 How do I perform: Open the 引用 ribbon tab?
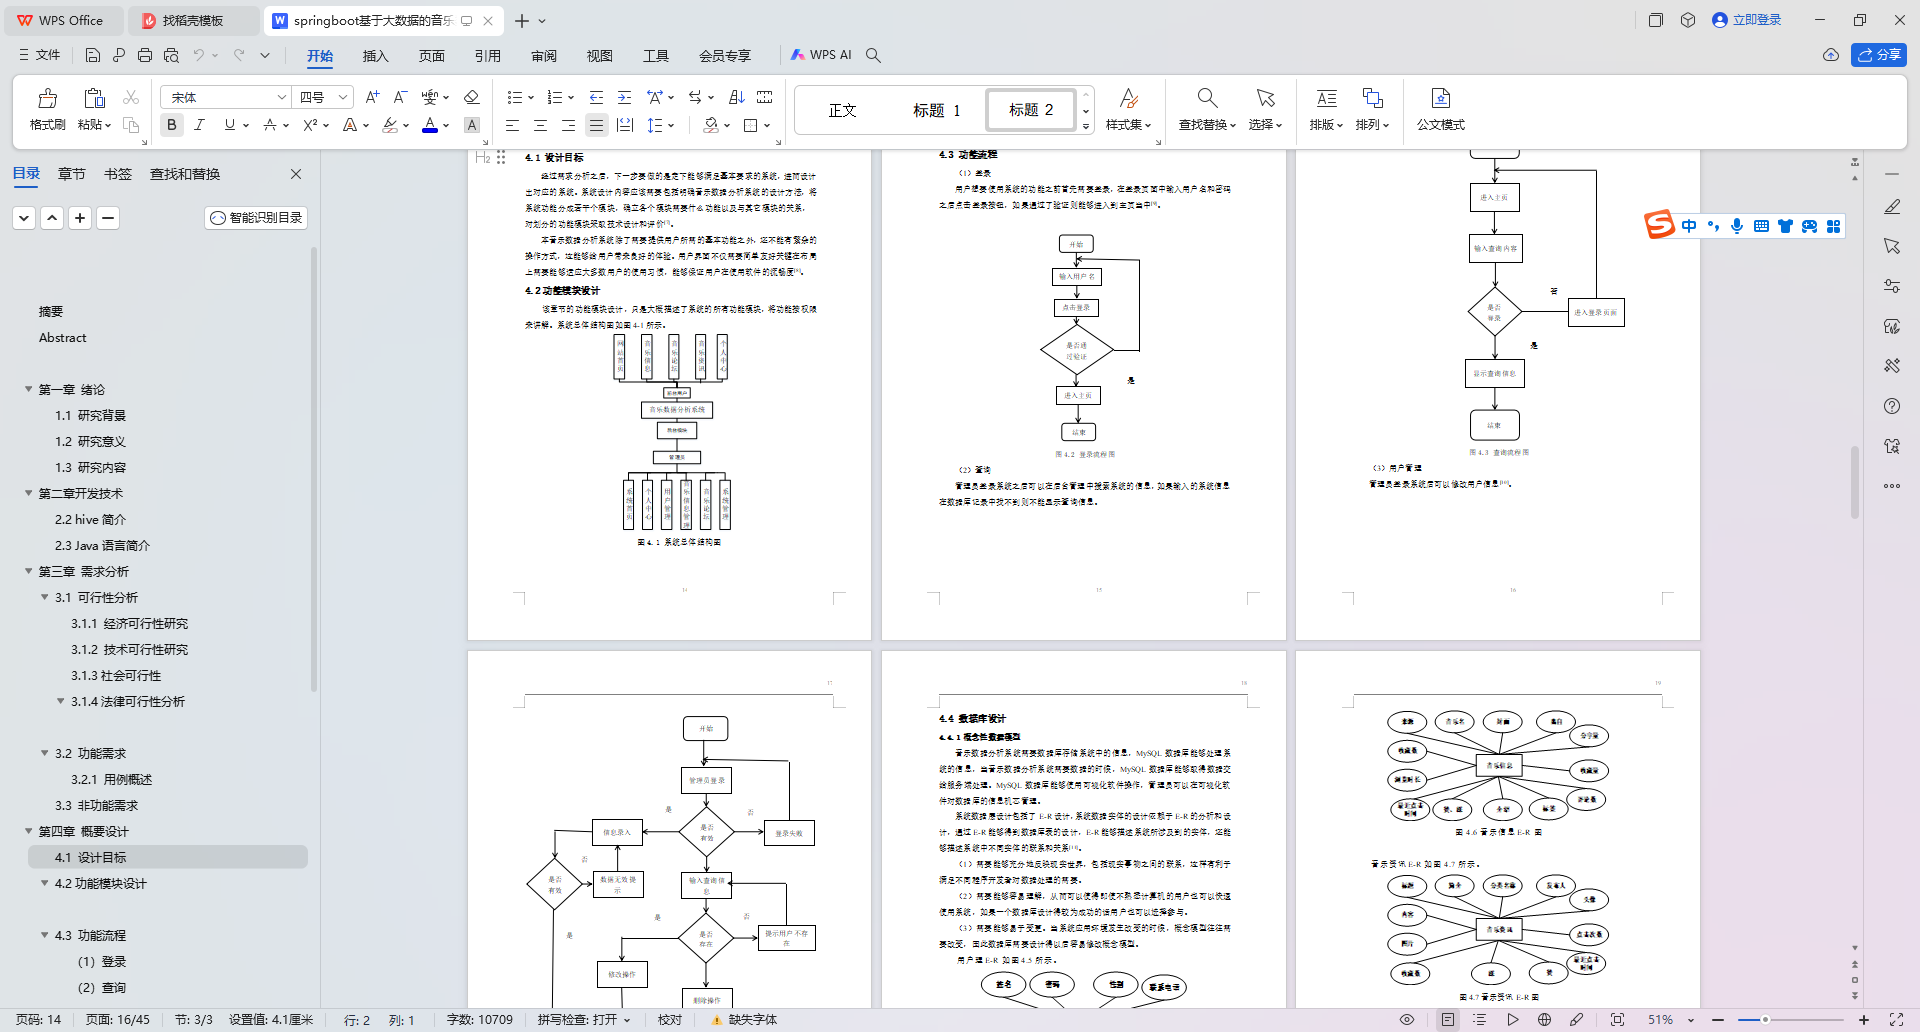[x=487, y=55]
